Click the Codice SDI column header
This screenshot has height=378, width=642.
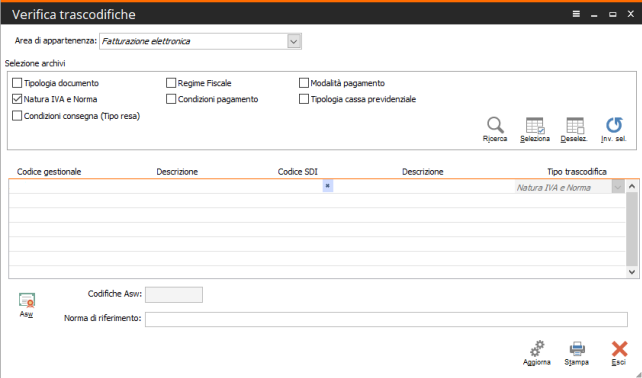click(298, 172)
